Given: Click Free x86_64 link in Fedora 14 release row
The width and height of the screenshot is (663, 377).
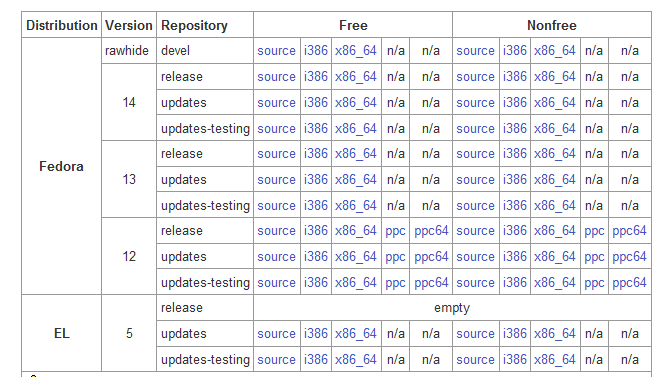Looking at the screenshot, I should tap(356, 76).
